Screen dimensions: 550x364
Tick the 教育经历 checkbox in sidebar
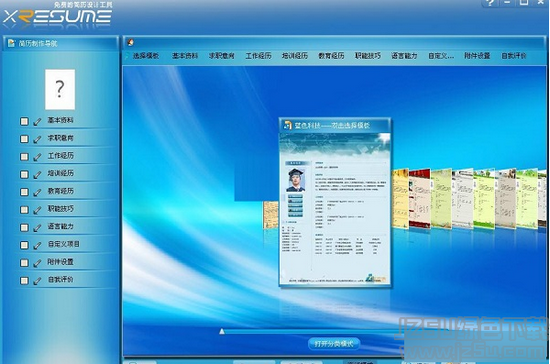point(24,192)
